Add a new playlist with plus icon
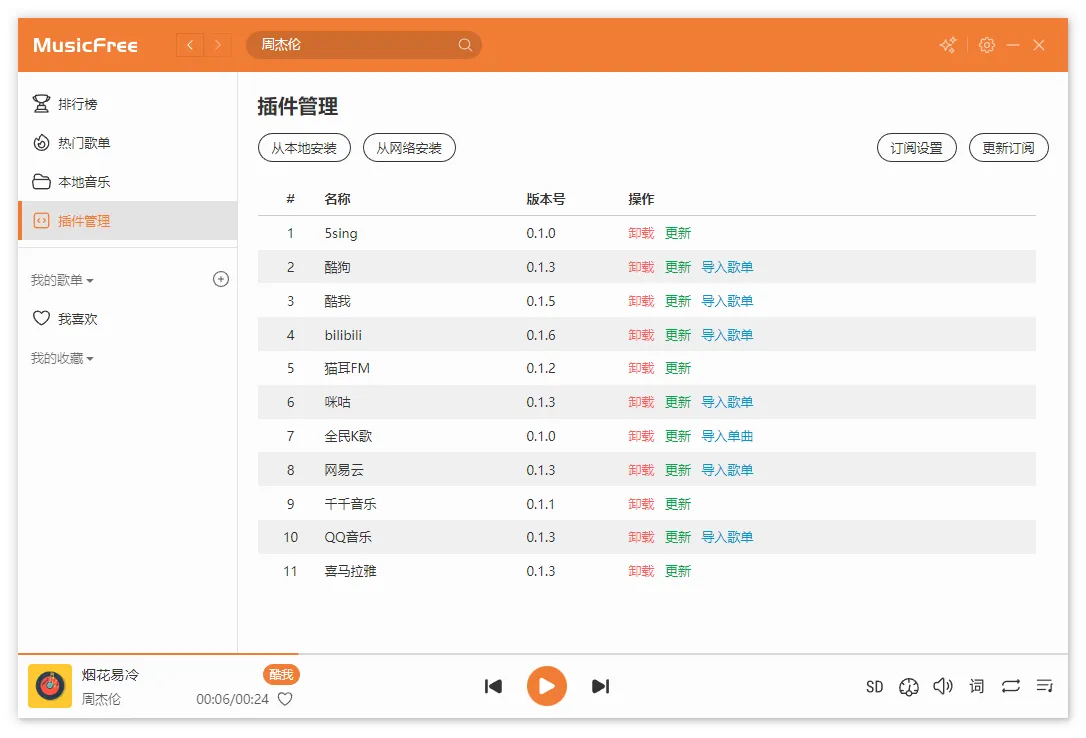Image resolution: width=1086 pixels, height=738 pixels. pyautogui.click(x=220, y=279)
